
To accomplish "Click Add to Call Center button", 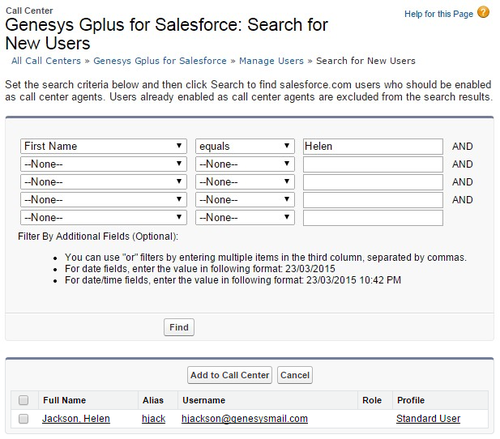I will (230, 375).
